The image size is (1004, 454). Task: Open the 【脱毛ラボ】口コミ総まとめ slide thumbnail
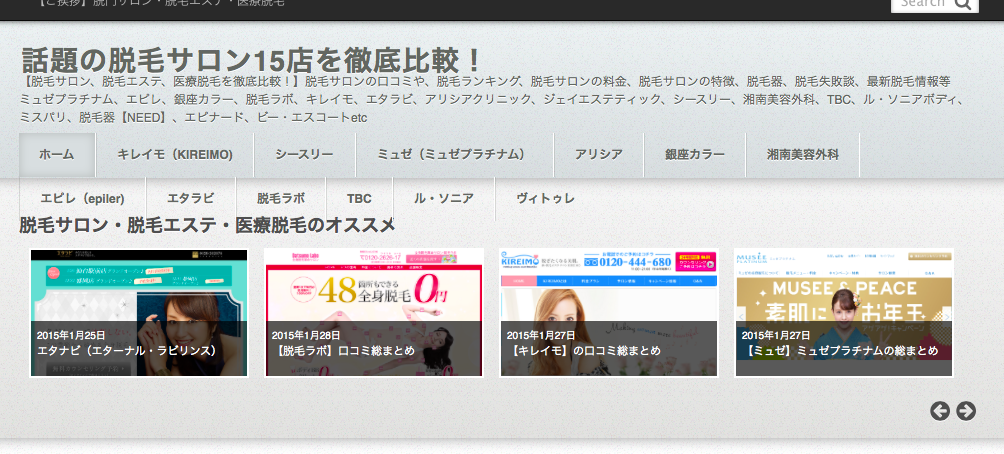(374, 313)
